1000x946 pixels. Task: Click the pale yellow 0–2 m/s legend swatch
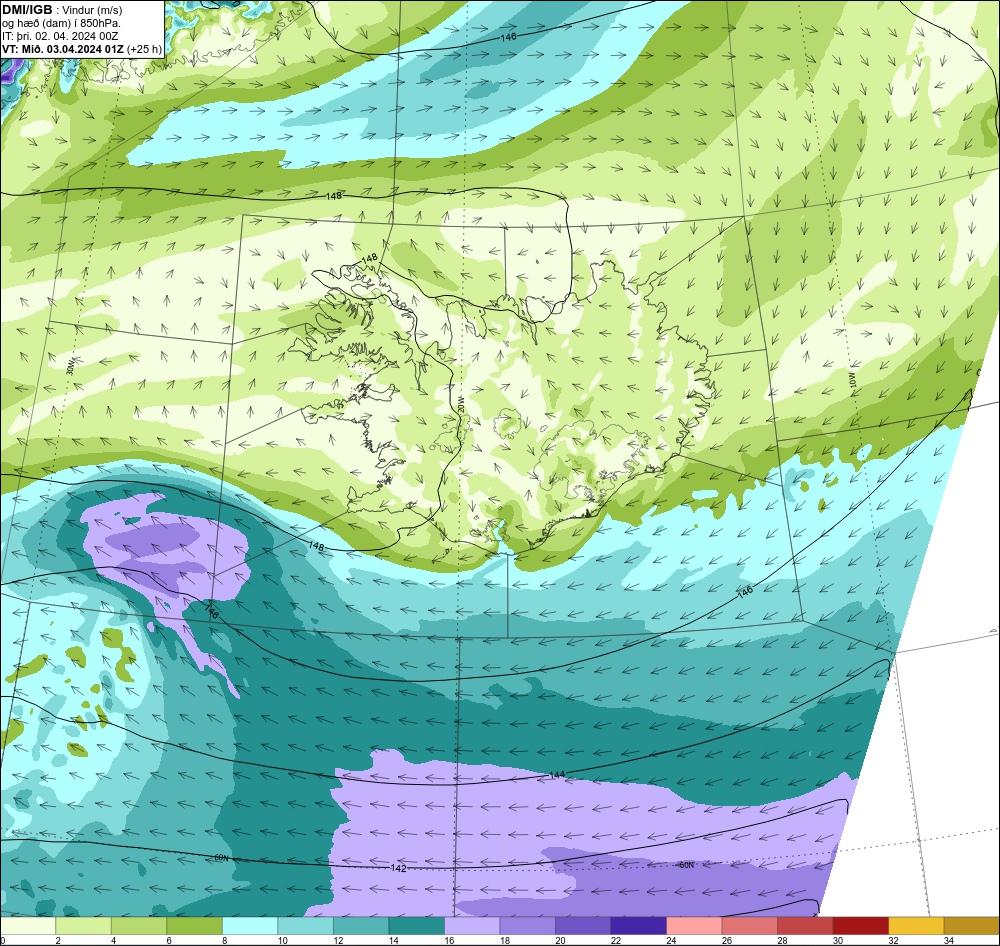click(28, 925)
